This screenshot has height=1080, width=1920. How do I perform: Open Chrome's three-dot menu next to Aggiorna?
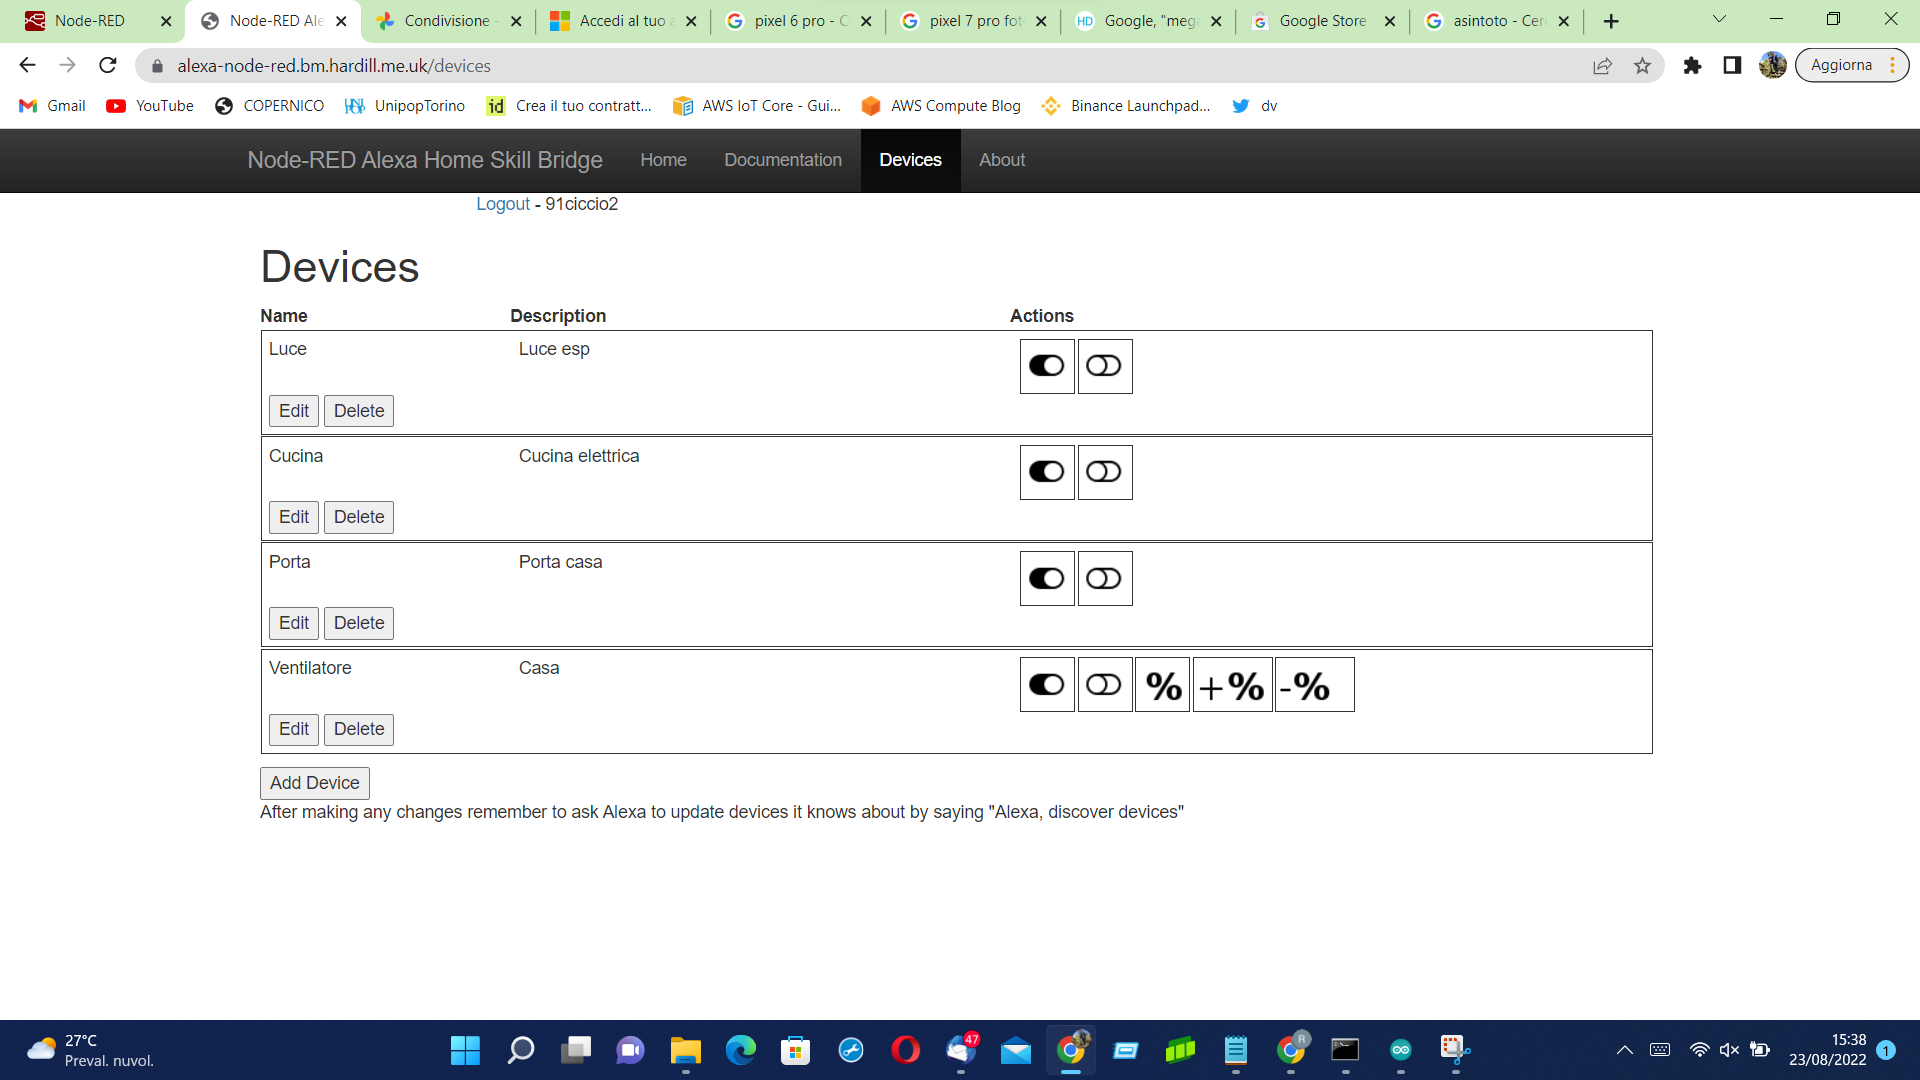(1892, 66)
